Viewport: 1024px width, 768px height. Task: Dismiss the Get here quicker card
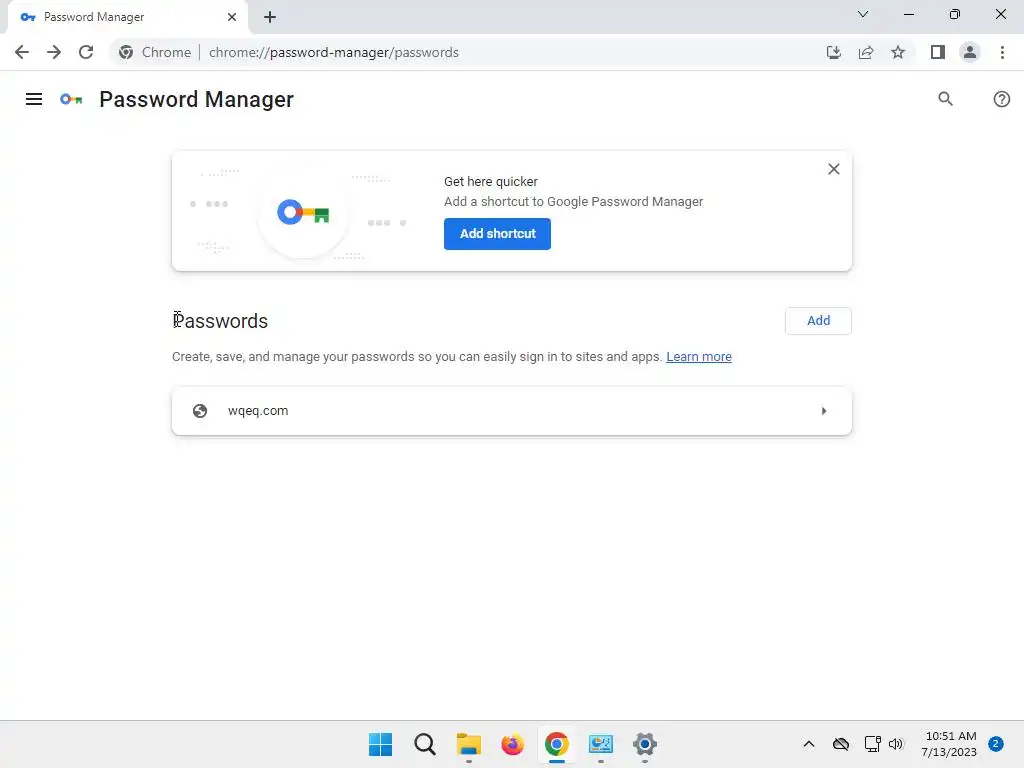point(833,169)
